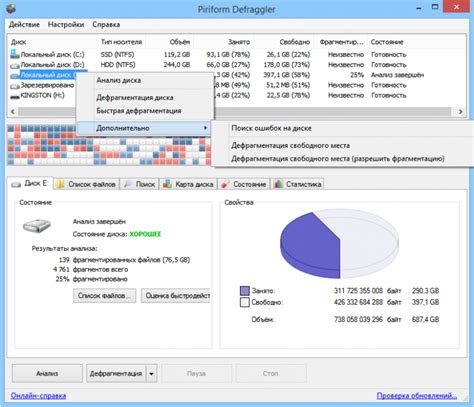Select Поиск ошибок на диске

click(342, 128)
